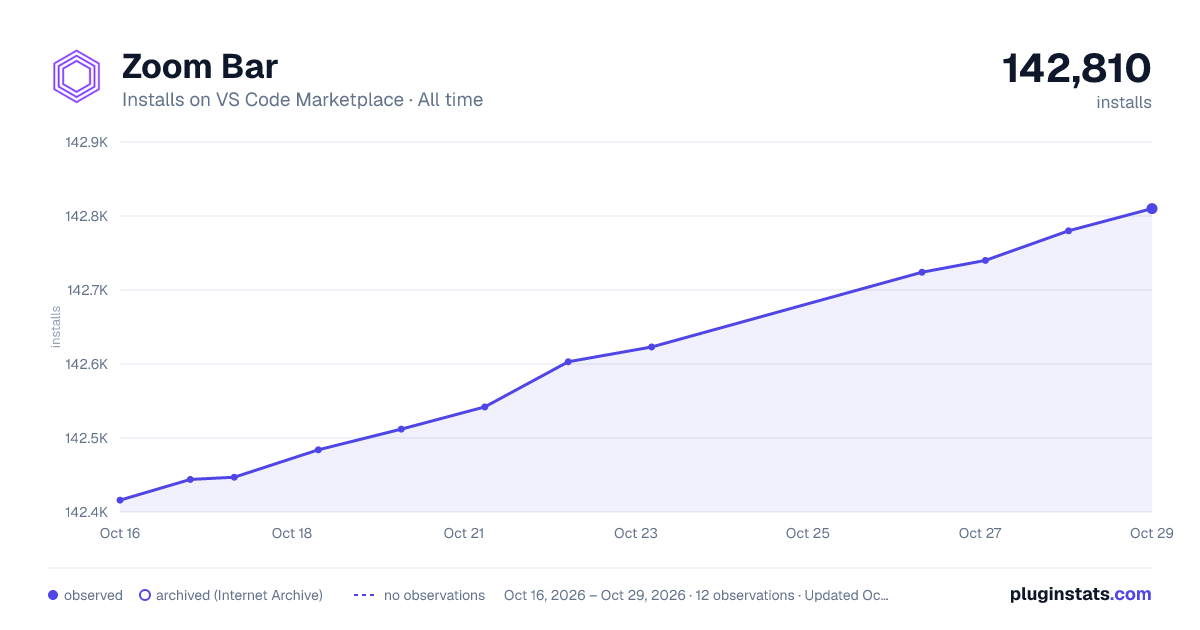Click the 'Zoom Bar' title
Screen dimensions: 1200x630
tap(200, 67)
